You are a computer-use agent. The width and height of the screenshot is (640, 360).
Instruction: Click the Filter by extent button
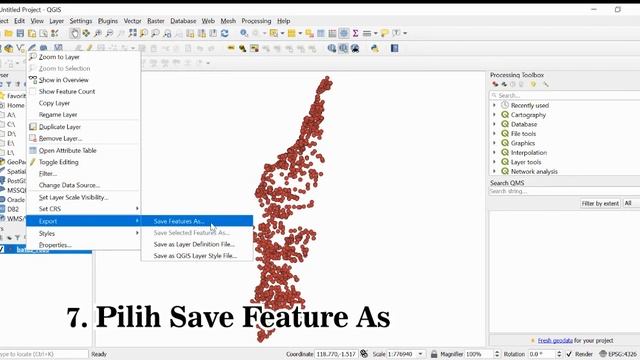pos(600,203)
